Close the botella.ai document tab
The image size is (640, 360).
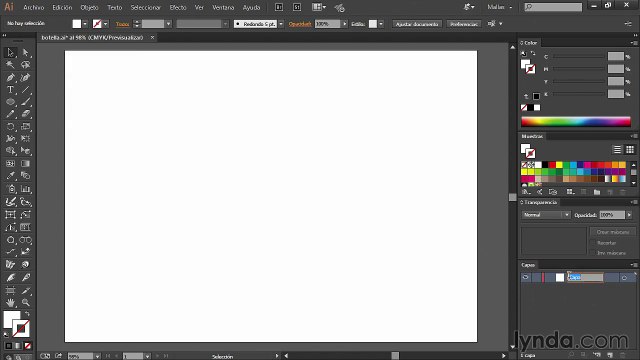point(152,38)
